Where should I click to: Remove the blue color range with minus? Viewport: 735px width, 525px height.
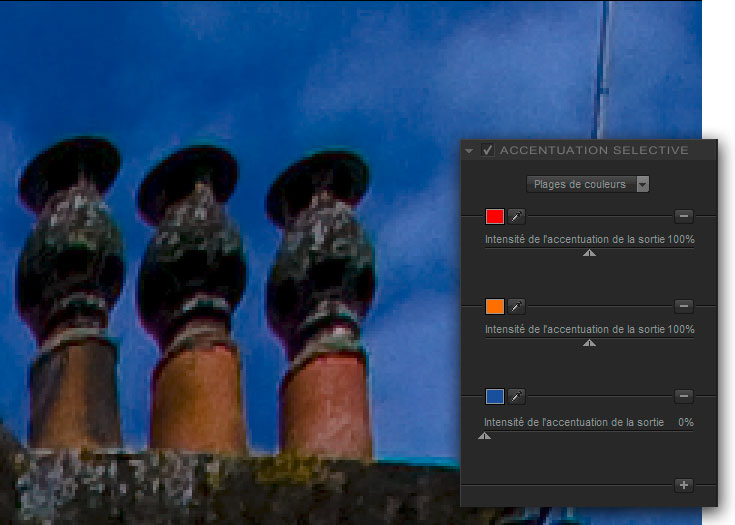pyautogui.click(x=684, y=396)
